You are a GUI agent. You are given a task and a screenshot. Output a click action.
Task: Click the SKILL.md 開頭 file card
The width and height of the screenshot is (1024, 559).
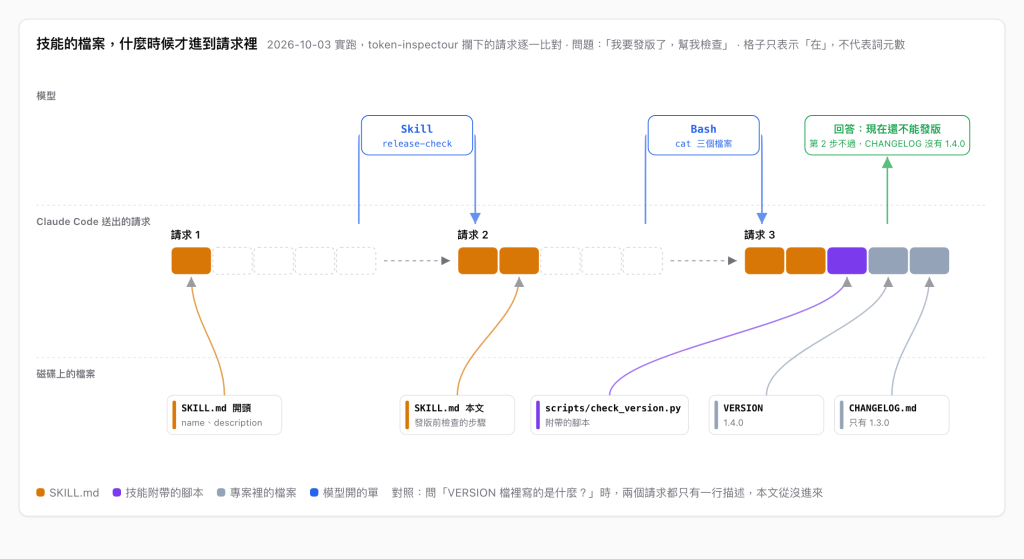click(224, 415)
